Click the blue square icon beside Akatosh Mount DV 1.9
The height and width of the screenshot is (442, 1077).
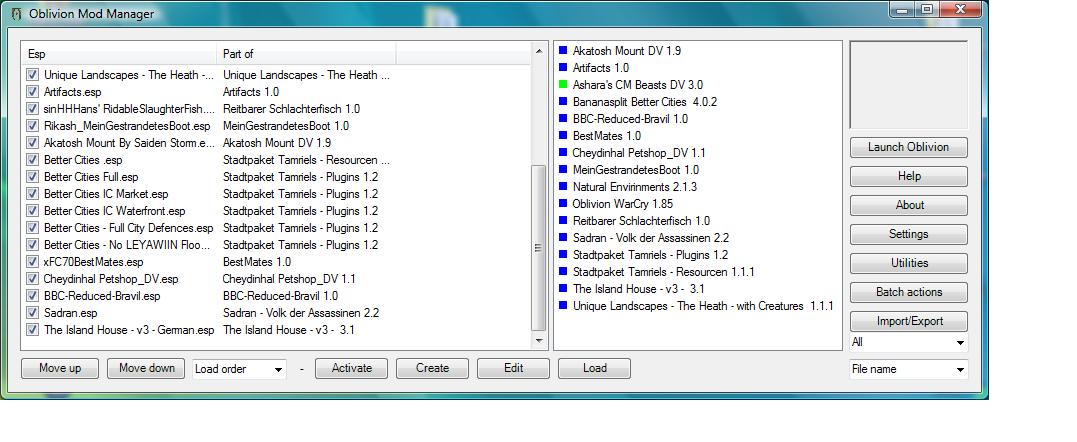(563, 51)
